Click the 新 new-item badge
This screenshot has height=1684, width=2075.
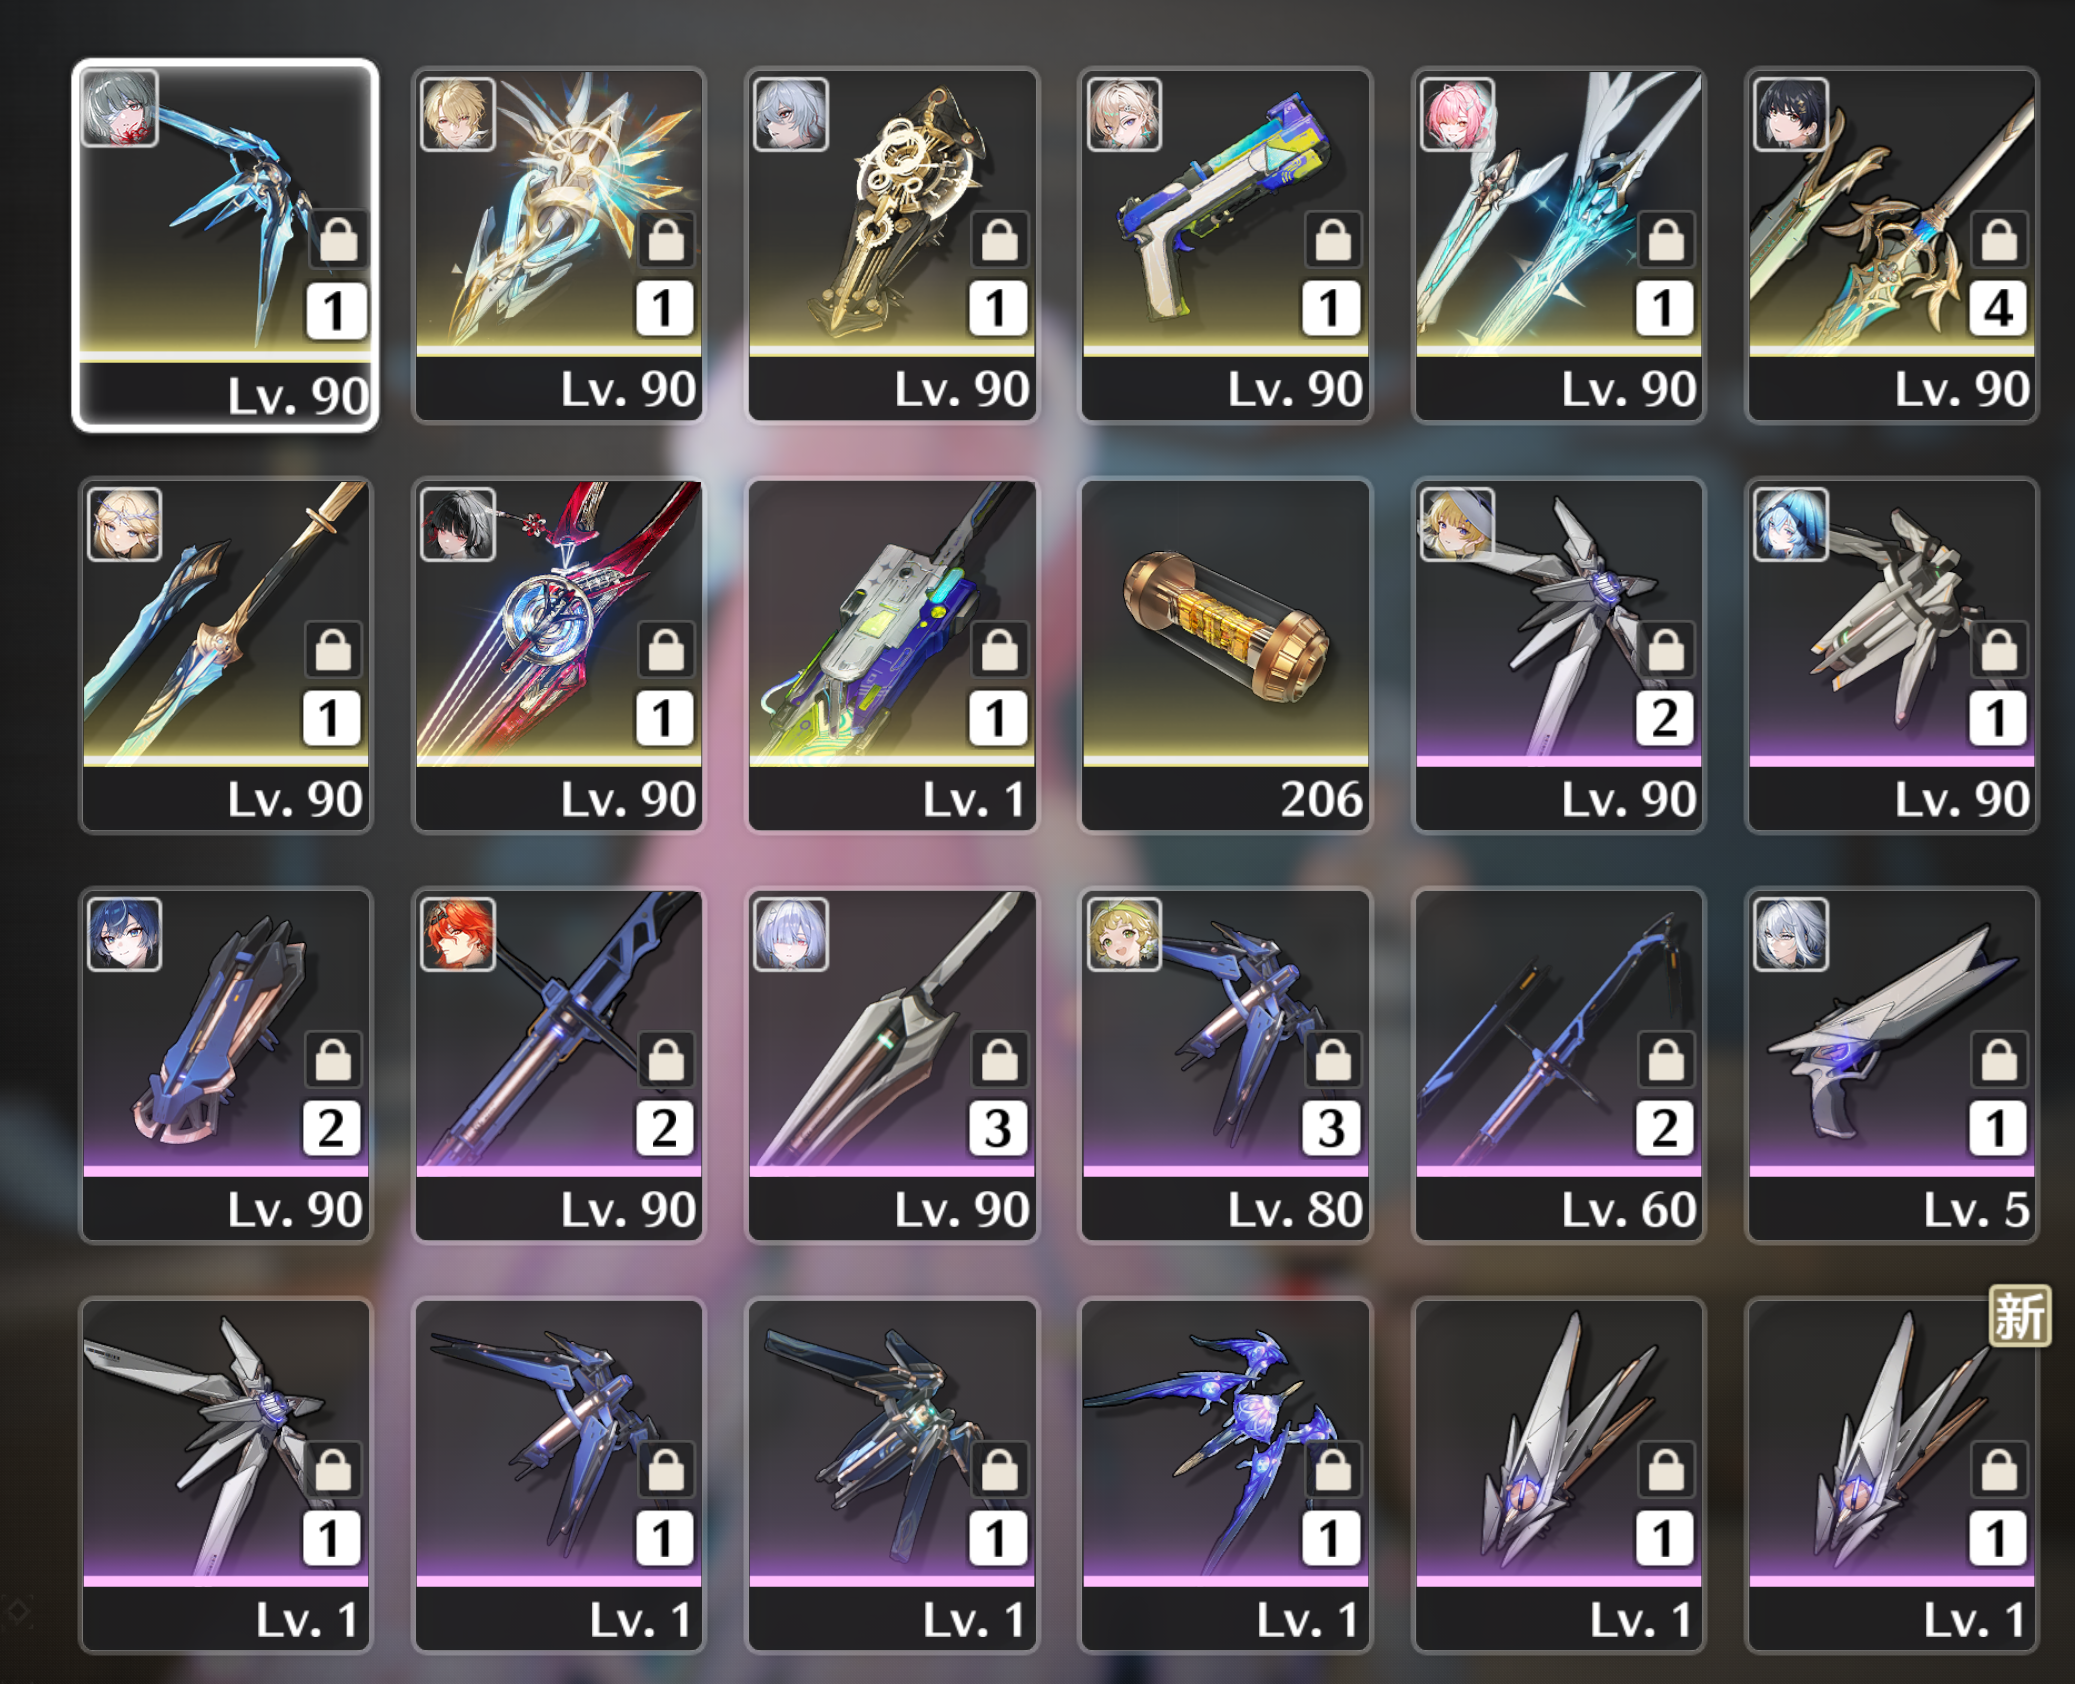(x=2019, y=1316)
